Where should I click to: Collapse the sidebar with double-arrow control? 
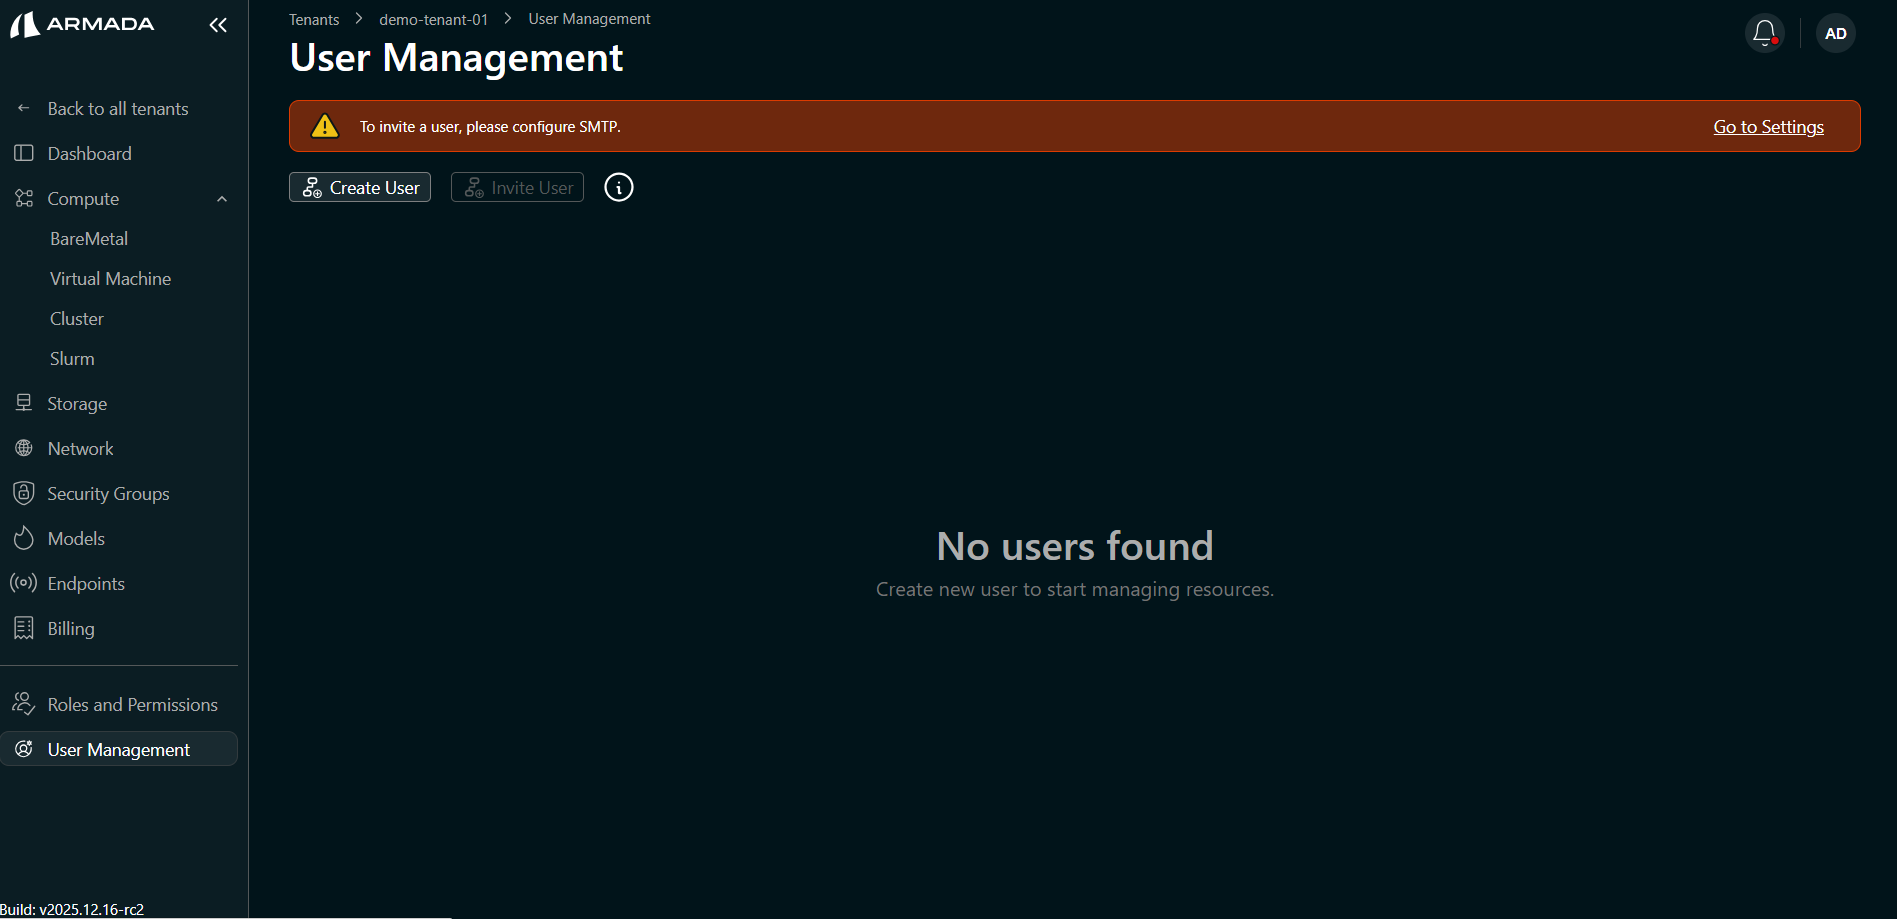pos(218,24)
